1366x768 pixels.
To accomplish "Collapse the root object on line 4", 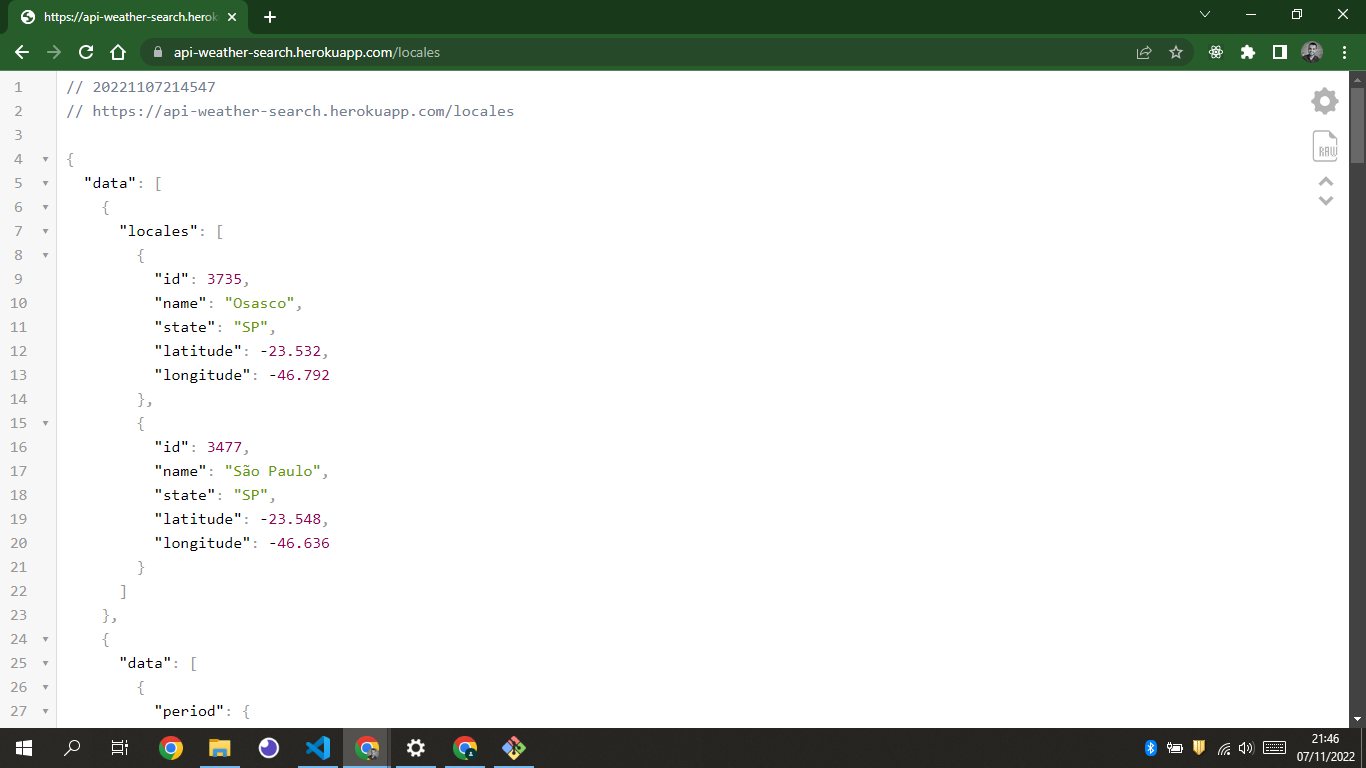I will click(x=45, y=159).
